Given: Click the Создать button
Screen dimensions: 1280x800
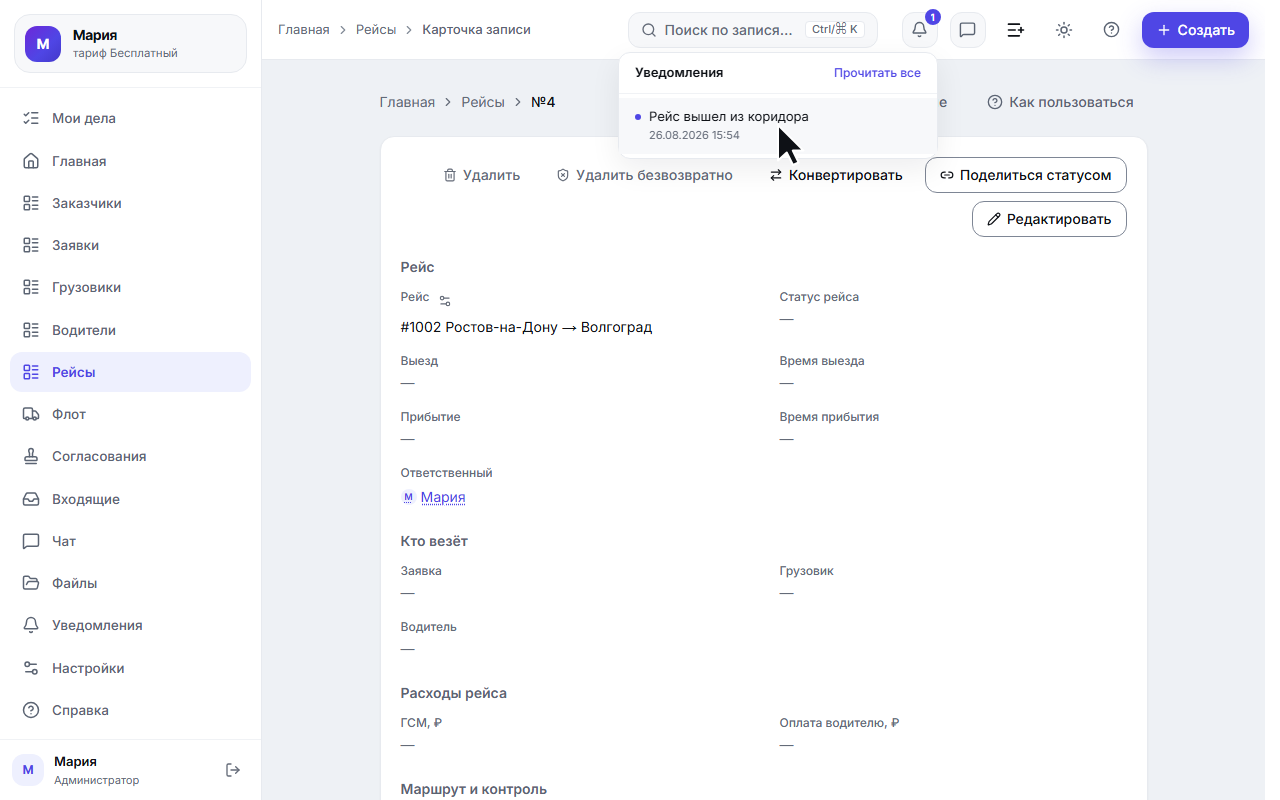Looking at the screenshot, I should click(x=1195, y=30).
